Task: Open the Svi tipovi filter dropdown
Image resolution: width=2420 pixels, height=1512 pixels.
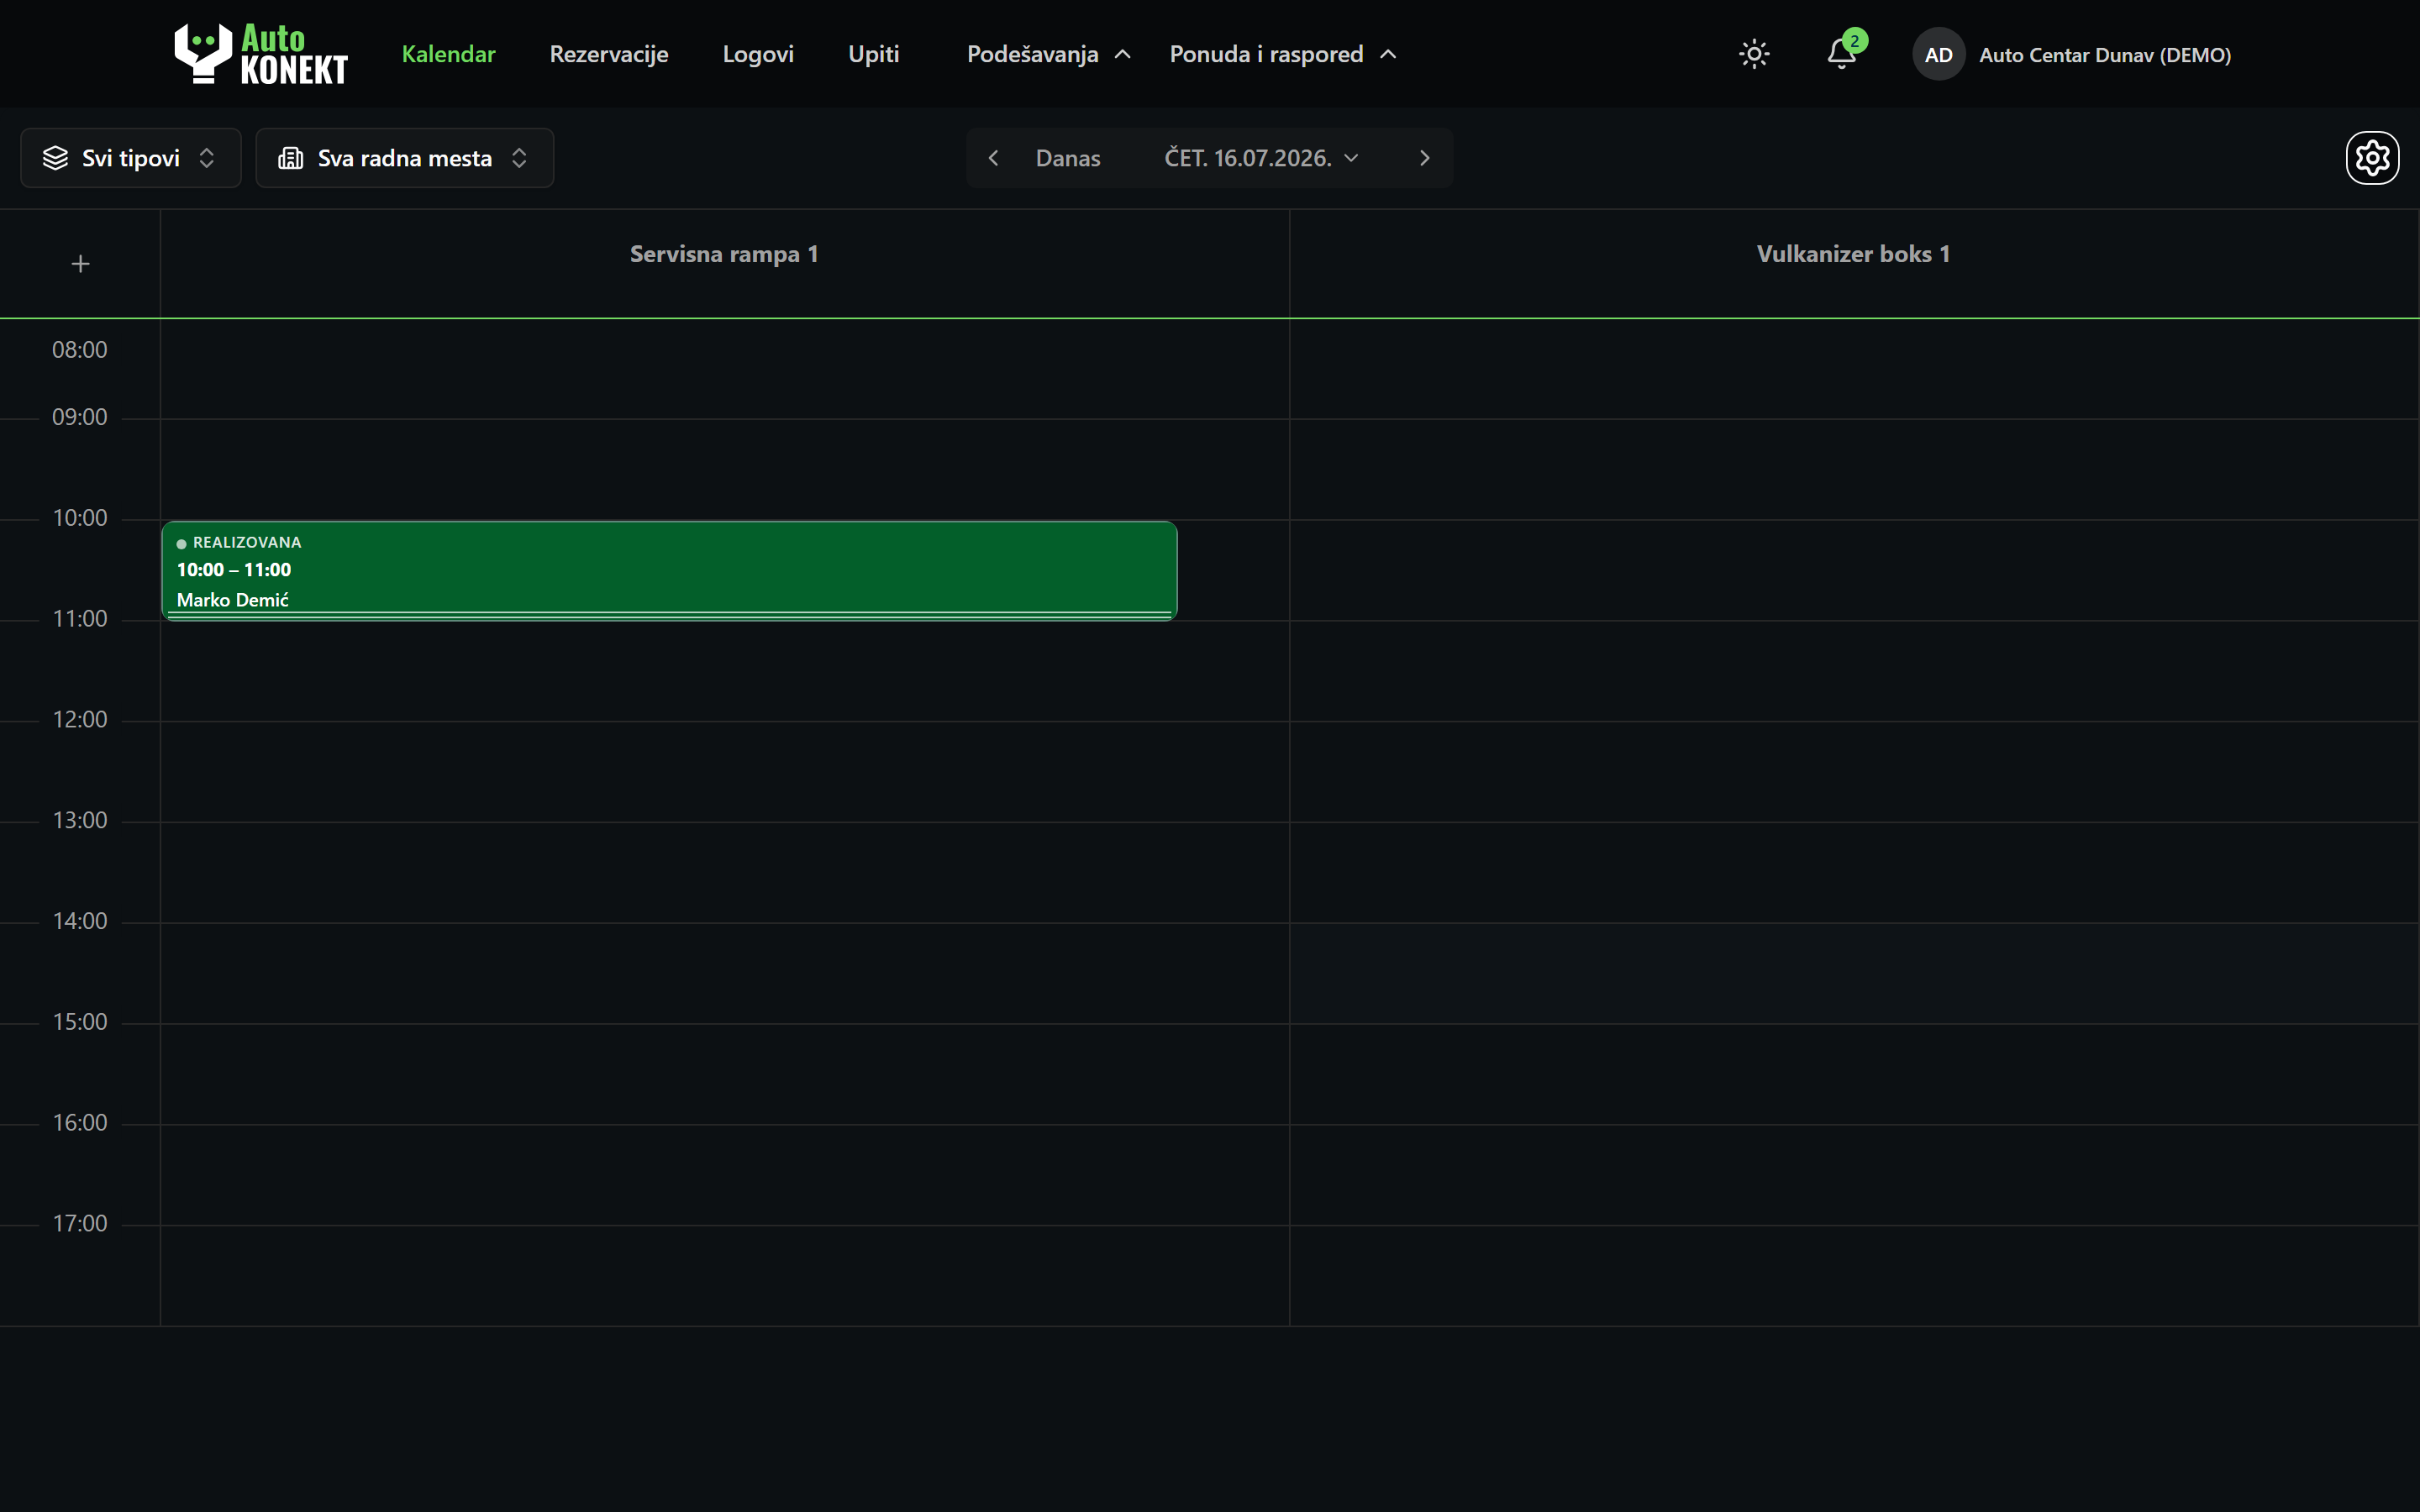Action: 131,158
